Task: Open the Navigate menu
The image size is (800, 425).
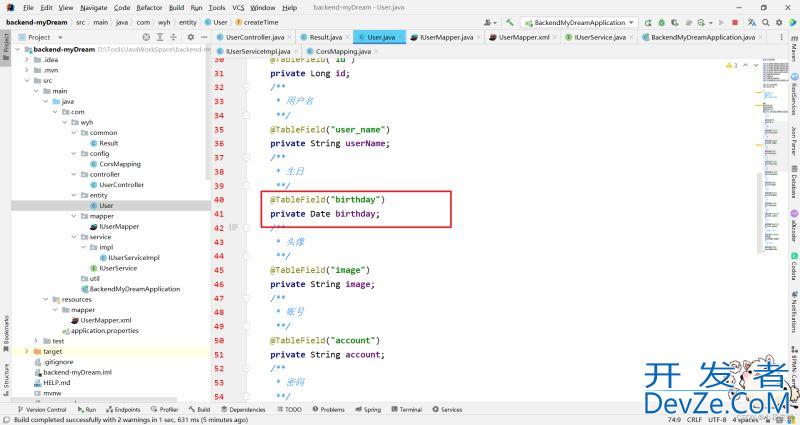Action: click(94, 8)
